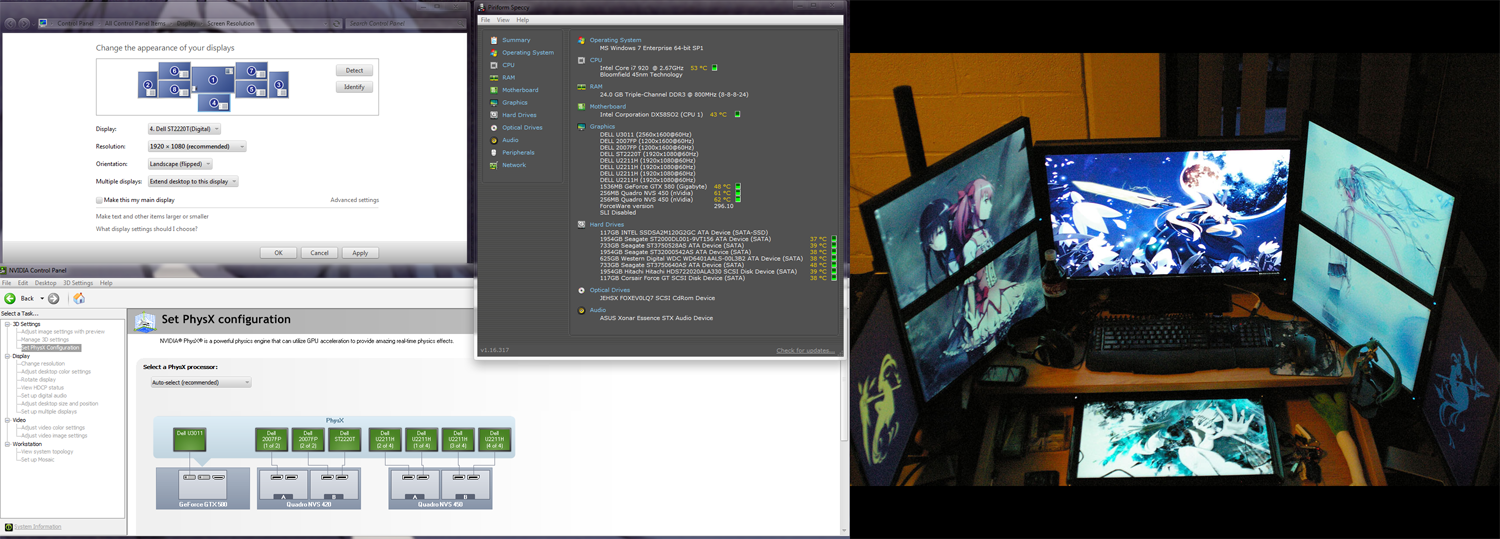The height and width of the screenshot is (539, 1500).
Task: Open the Display dropdown
Action: point(184,129)
